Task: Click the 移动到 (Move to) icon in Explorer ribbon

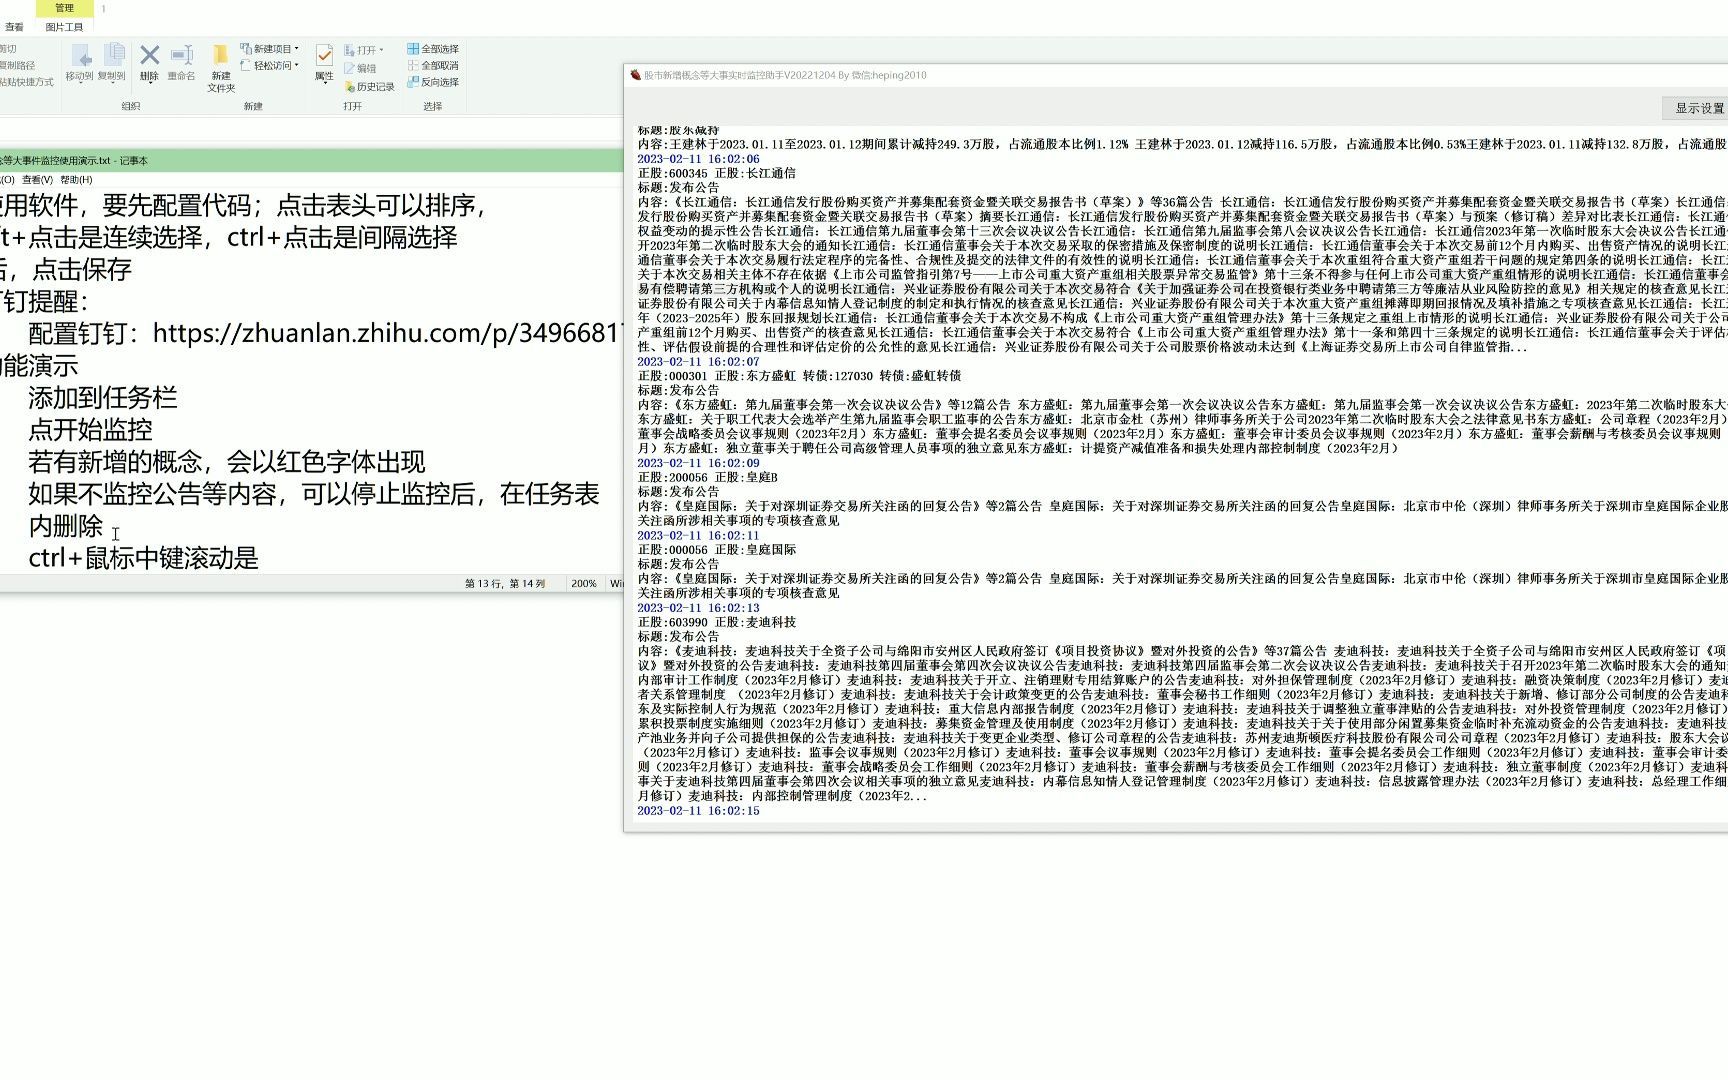Action: [79, 62]
